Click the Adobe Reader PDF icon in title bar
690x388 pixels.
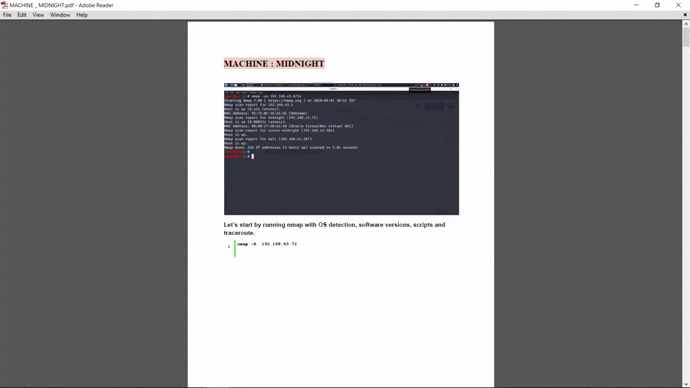tap(4, 5)
